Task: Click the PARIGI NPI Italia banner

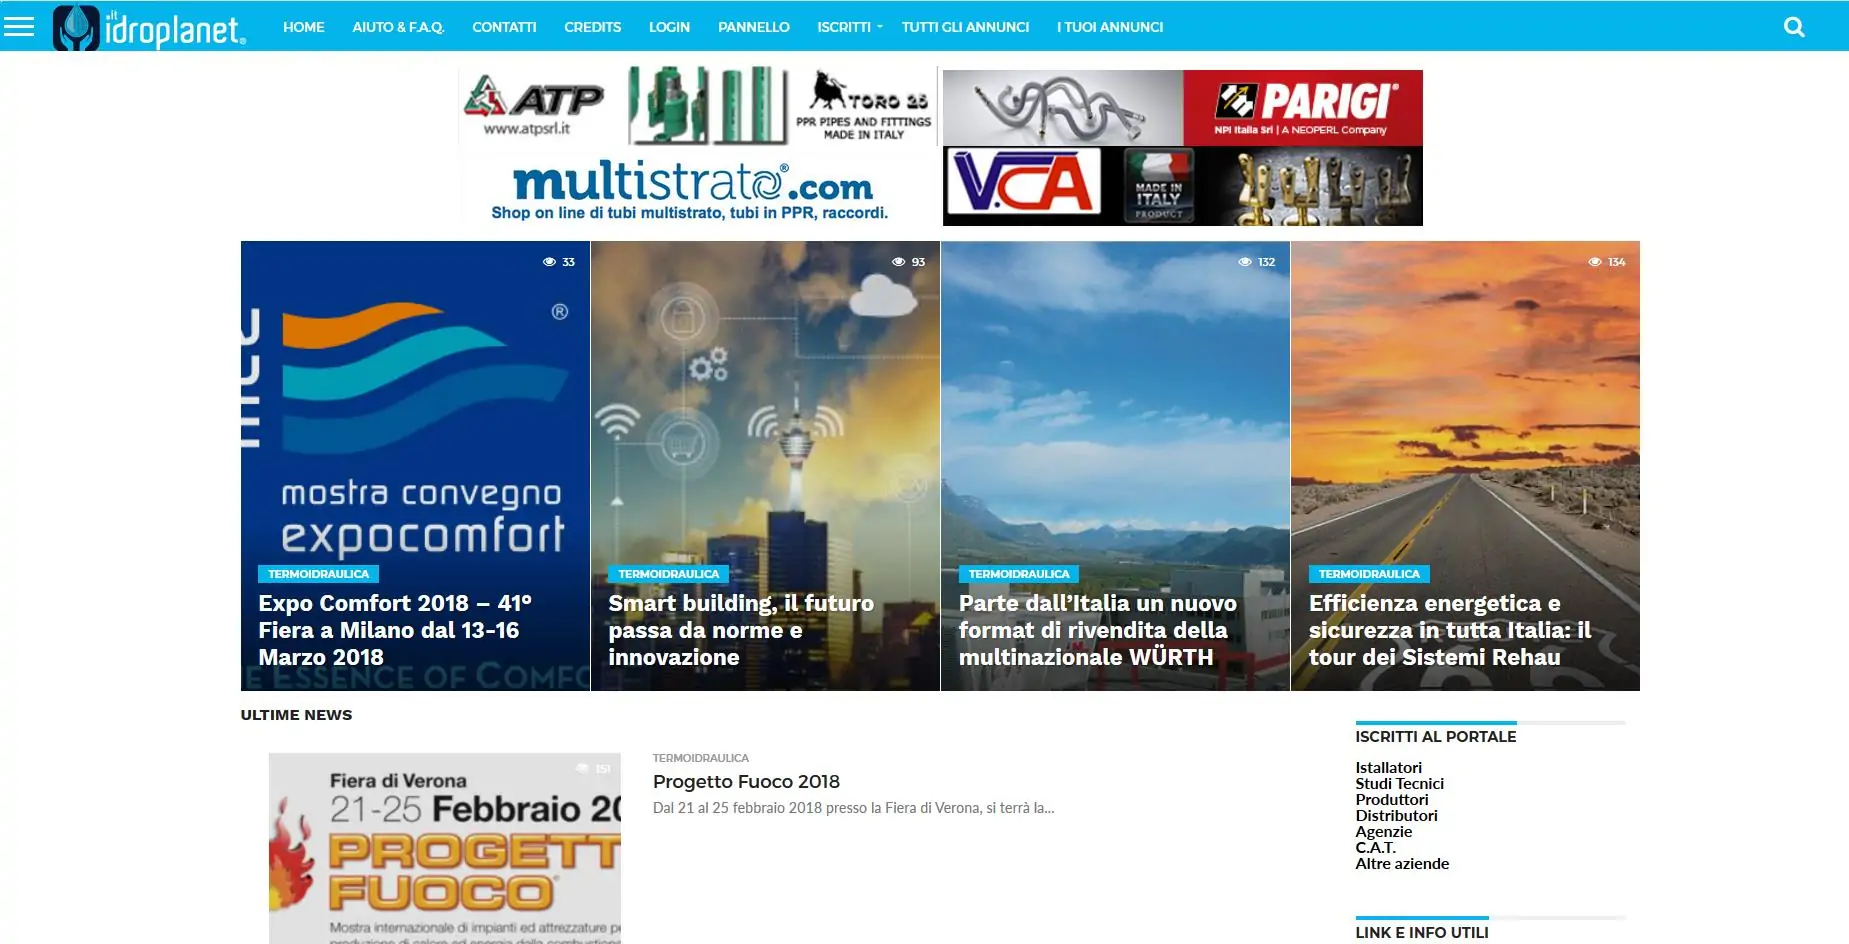Action: [x=1183, y=107]
